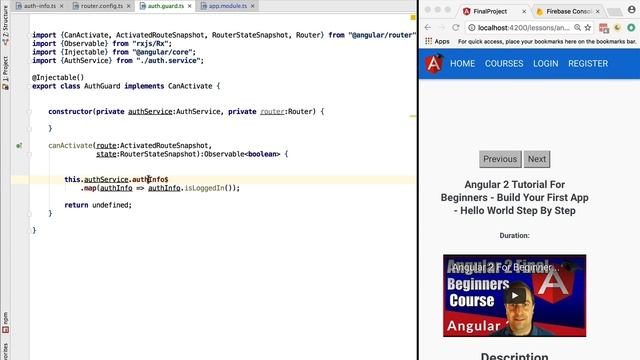Fold the import statements block

pyautogui.click(x=29, y=35)
